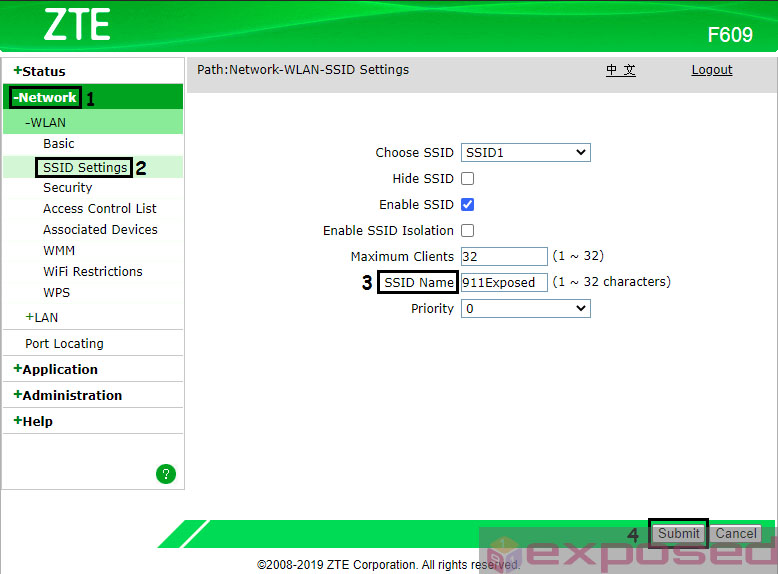Screen dimensions: 778x574
Task: Click the Cancel button
Action: (736, 533)
